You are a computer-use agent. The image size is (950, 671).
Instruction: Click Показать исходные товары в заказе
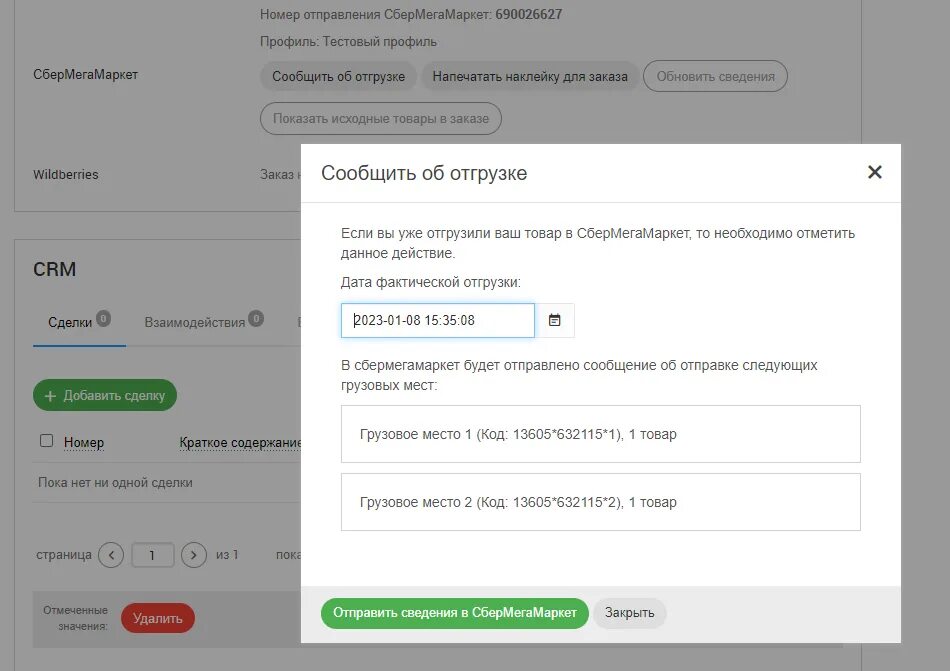pos(380,119)
